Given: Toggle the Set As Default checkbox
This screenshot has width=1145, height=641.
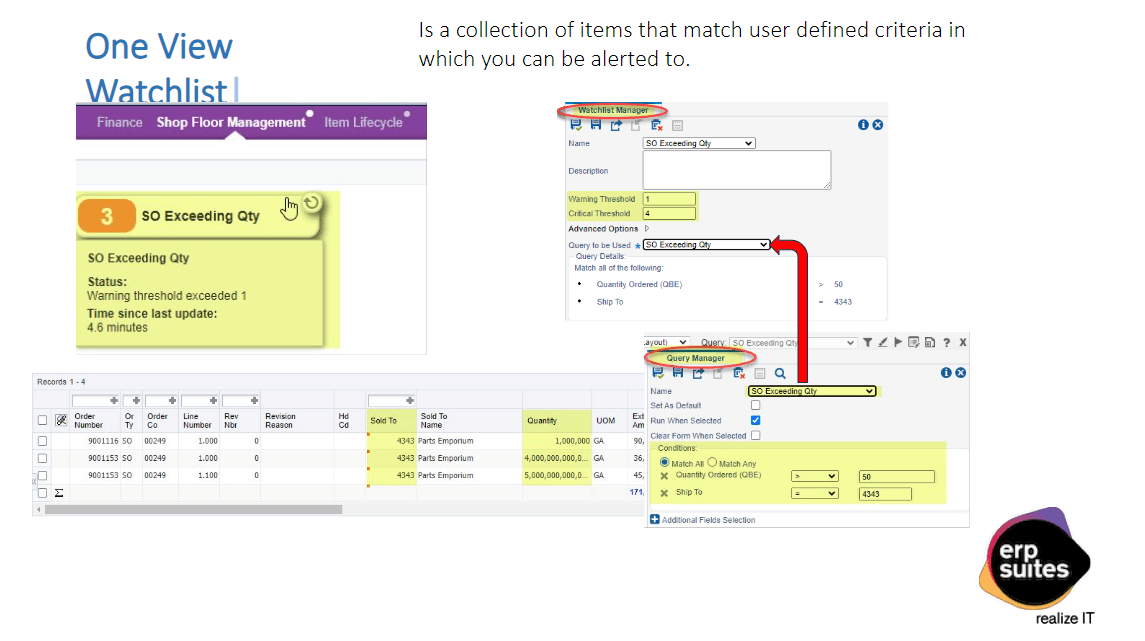Looking at the screenshot, I should coord(756,405).
